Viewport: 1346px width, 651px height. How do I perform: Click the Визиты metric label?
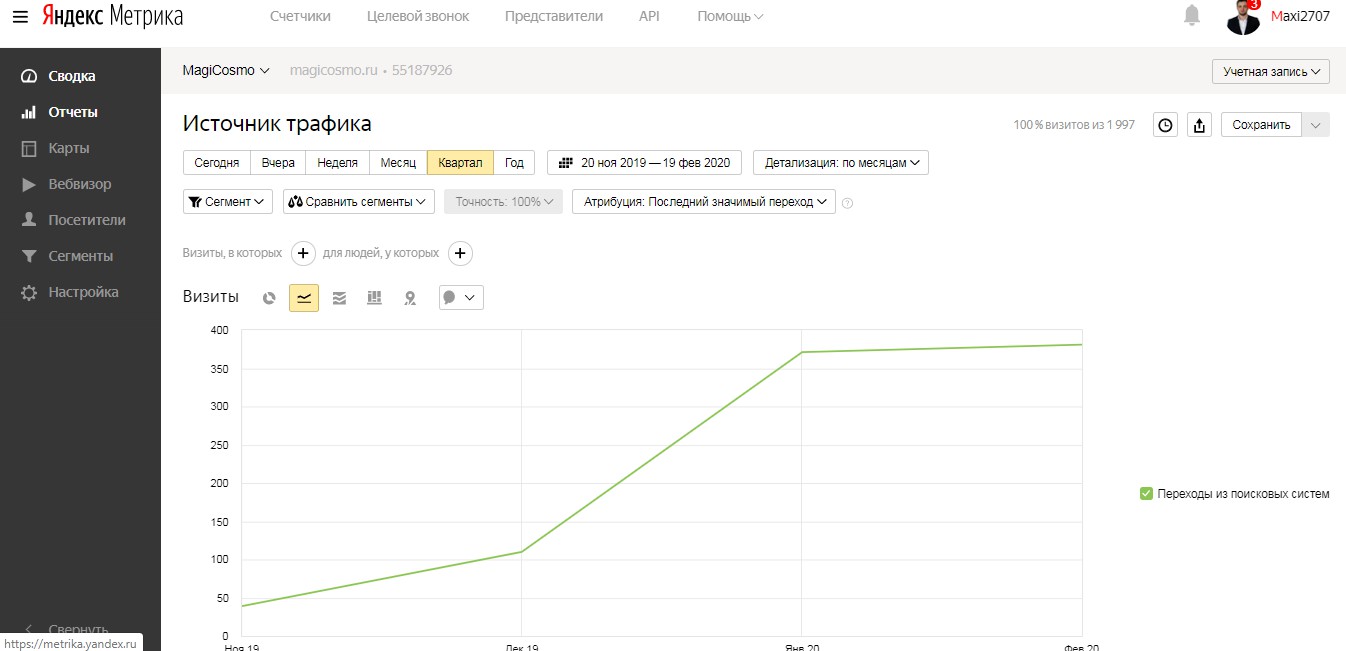[211, 297]
